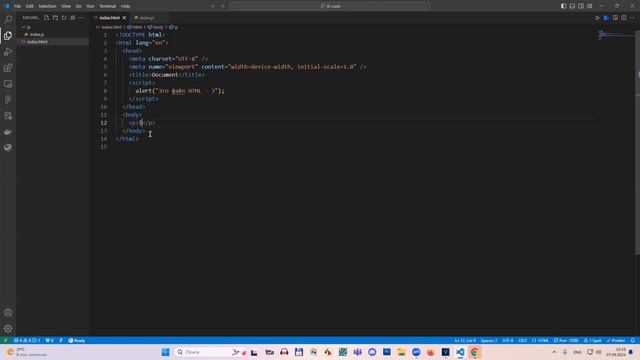This screenshot has height=360, width=640.
Task: Open VS Code icon in taskbar
Action: click(460, 352)
